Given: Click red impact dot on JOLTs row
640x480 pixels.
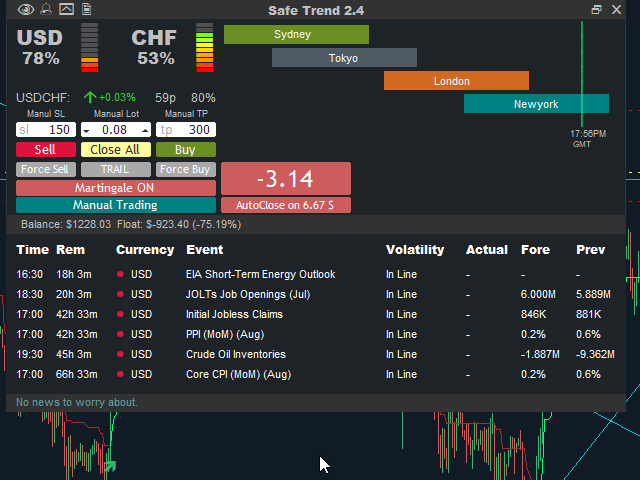Looking at the screenshot, I should coord(120,294).
